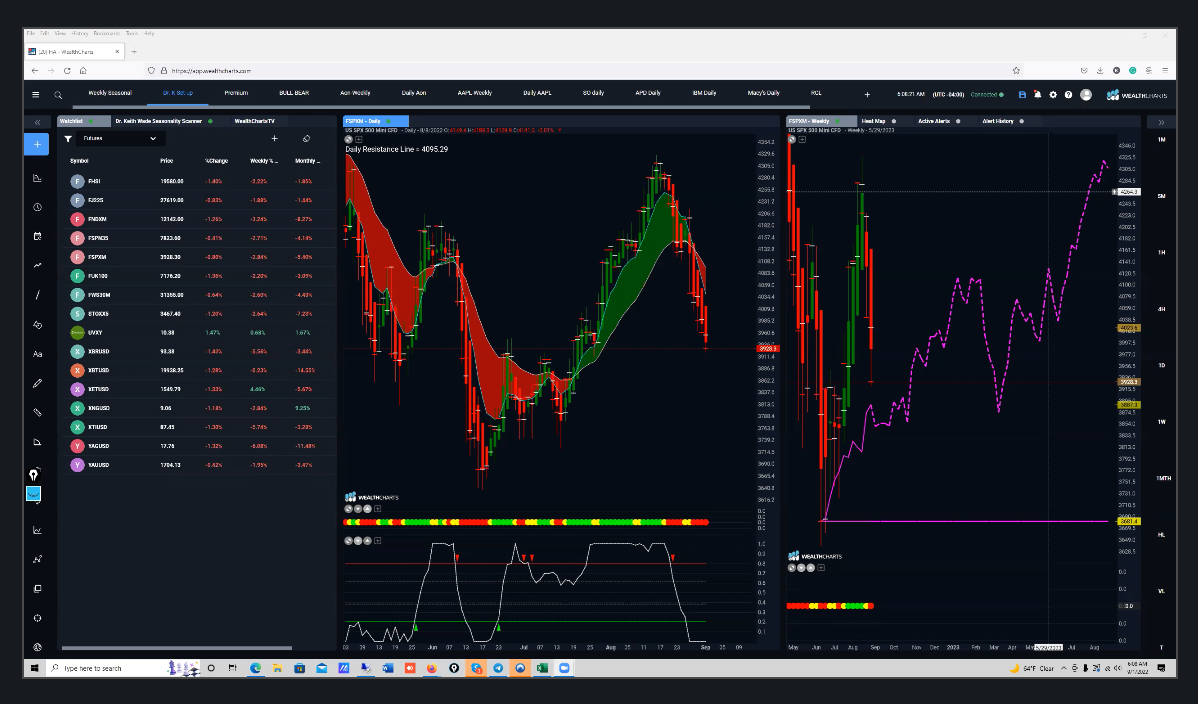1198x704 pixels.
Task: Click the eraser icon in watchlist header
Action: coord(306,138)
